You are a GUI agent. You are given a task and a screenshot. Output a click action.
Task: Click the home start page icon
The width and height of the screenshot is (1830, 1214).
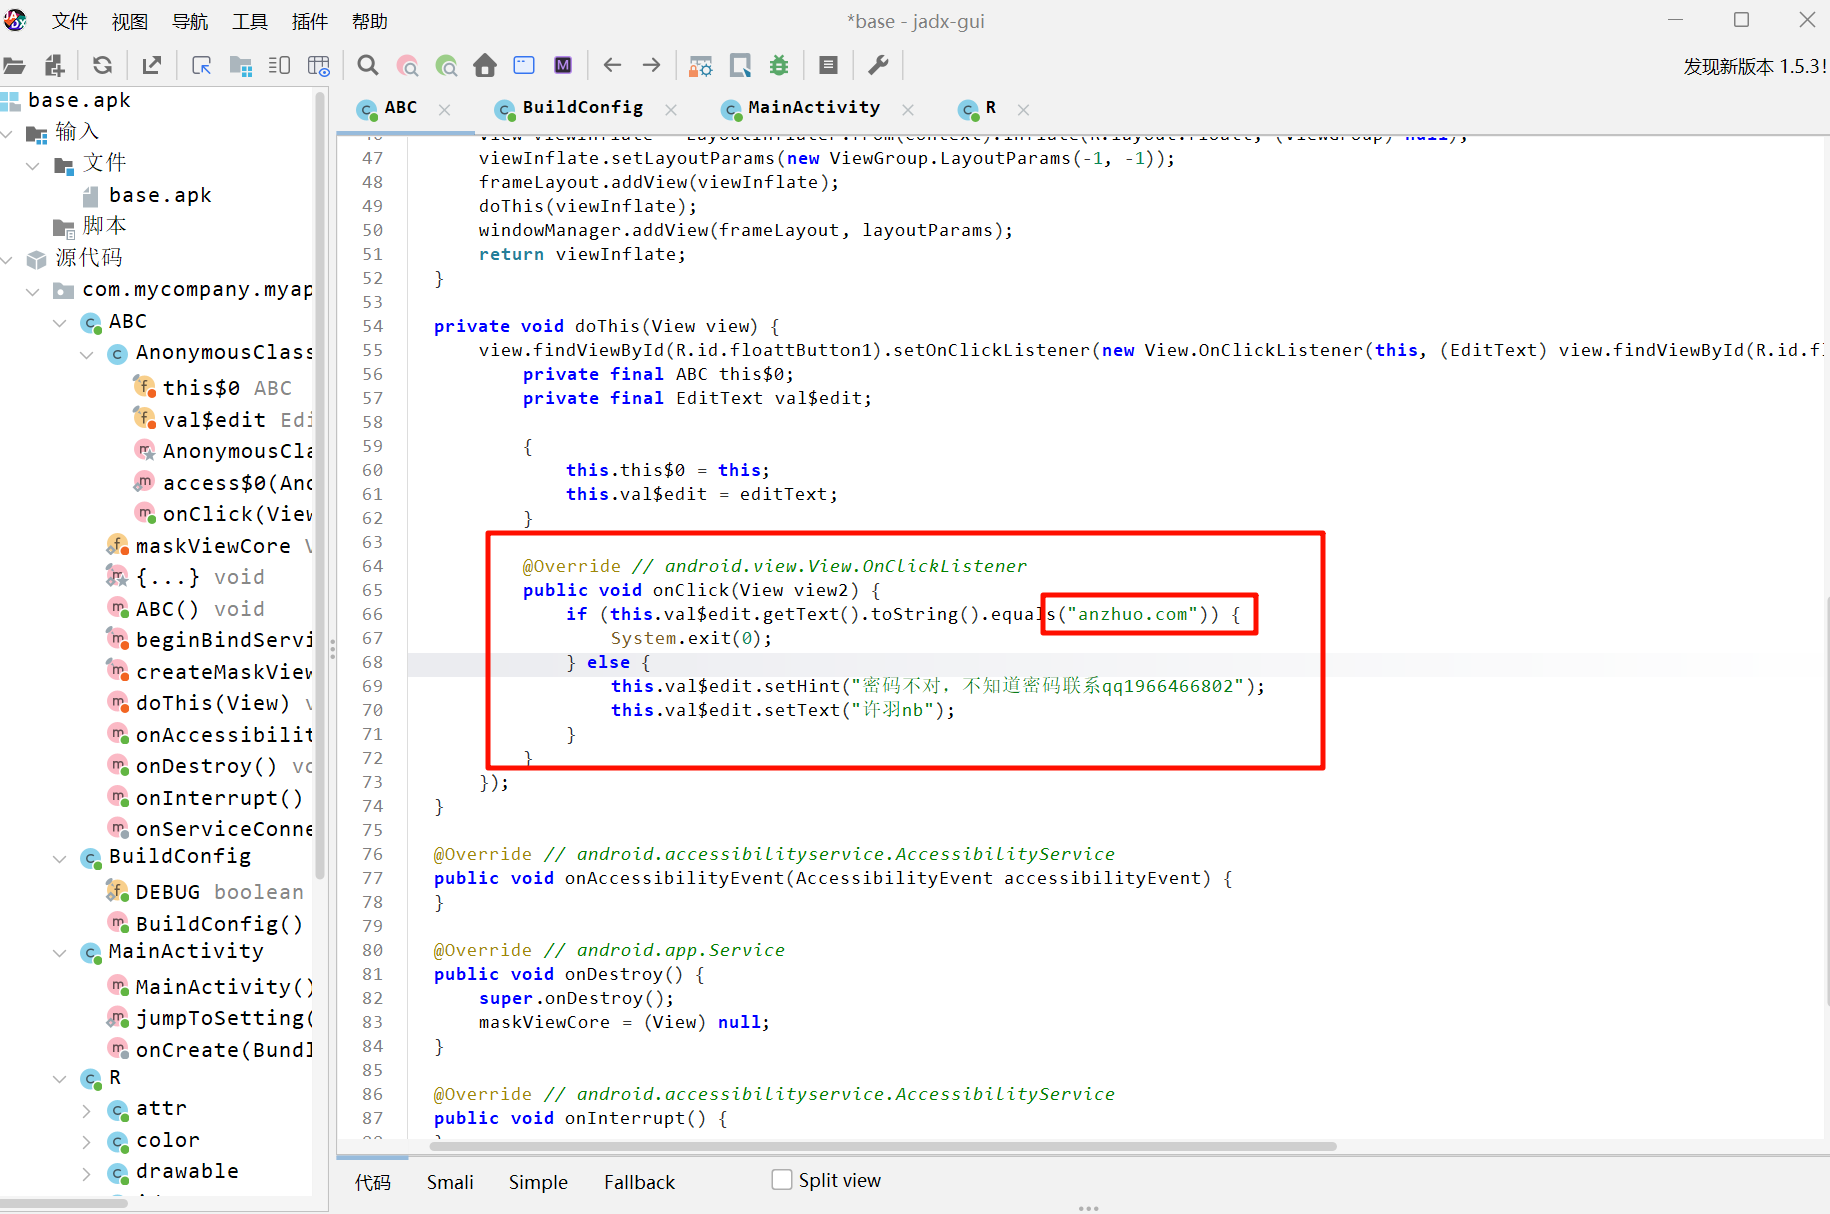(x=485, y=66)
